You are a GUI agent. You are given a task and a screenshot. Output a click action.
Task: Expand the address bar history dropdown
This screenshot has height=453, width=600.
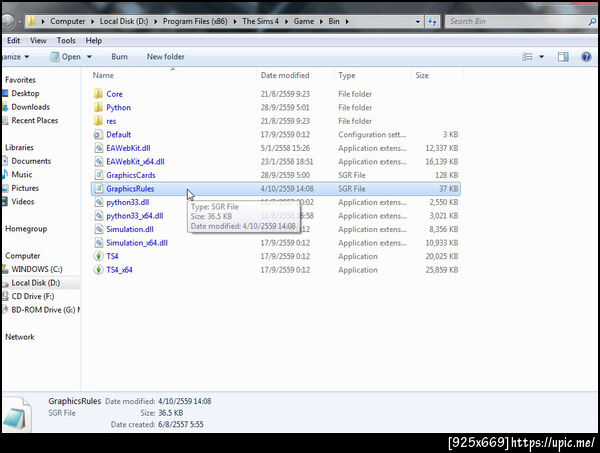coord(418,21)
